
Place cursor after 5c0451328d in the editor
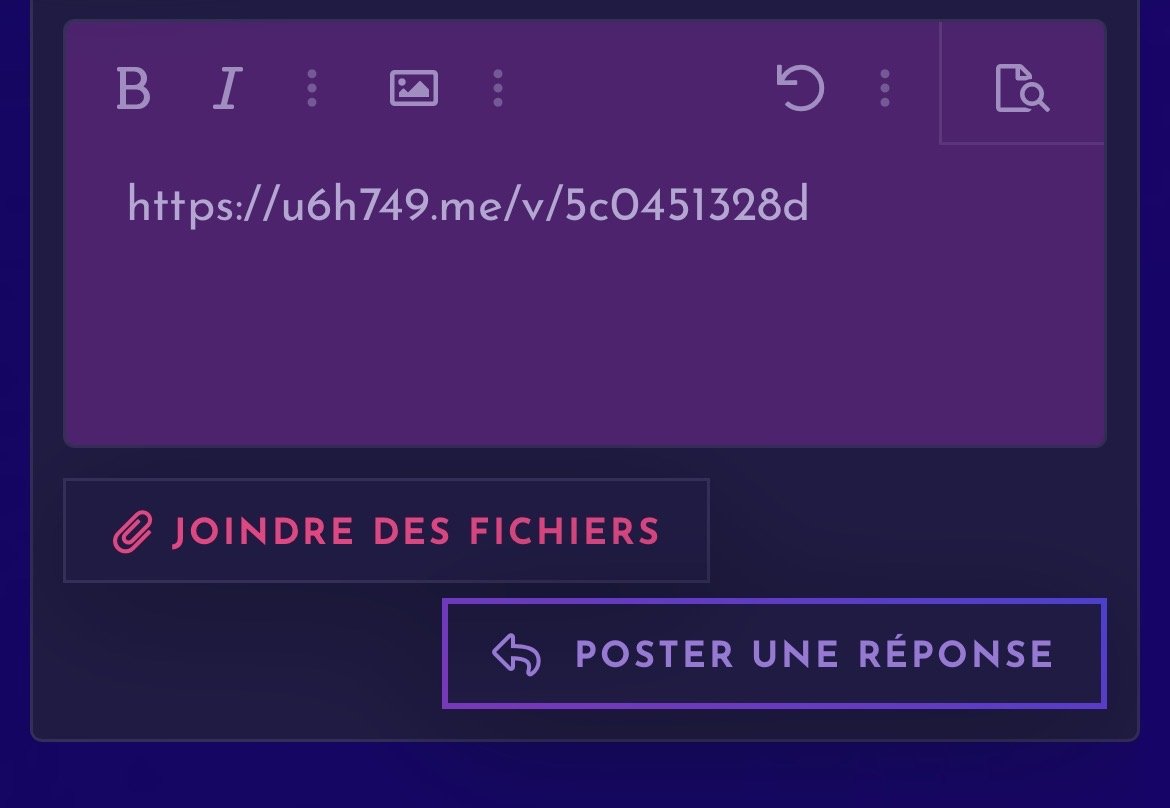click(811, 204)
